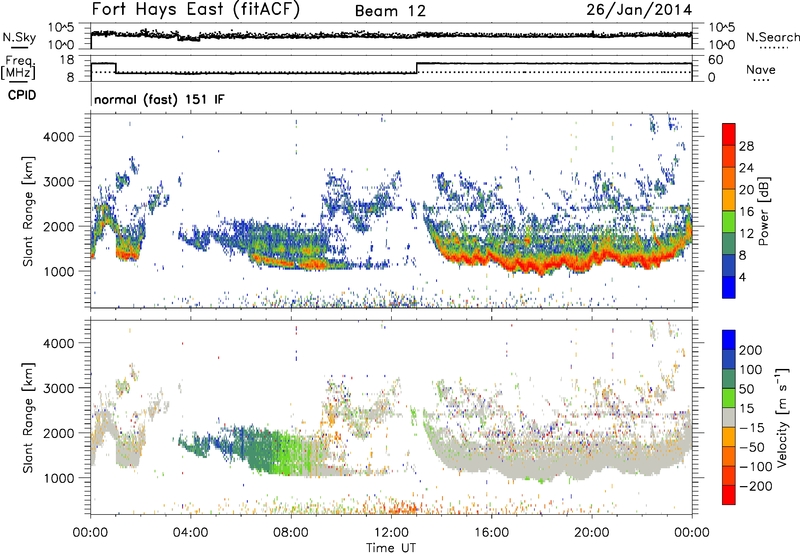Click the strong red backscatter band near 18:00 UT

541,264
